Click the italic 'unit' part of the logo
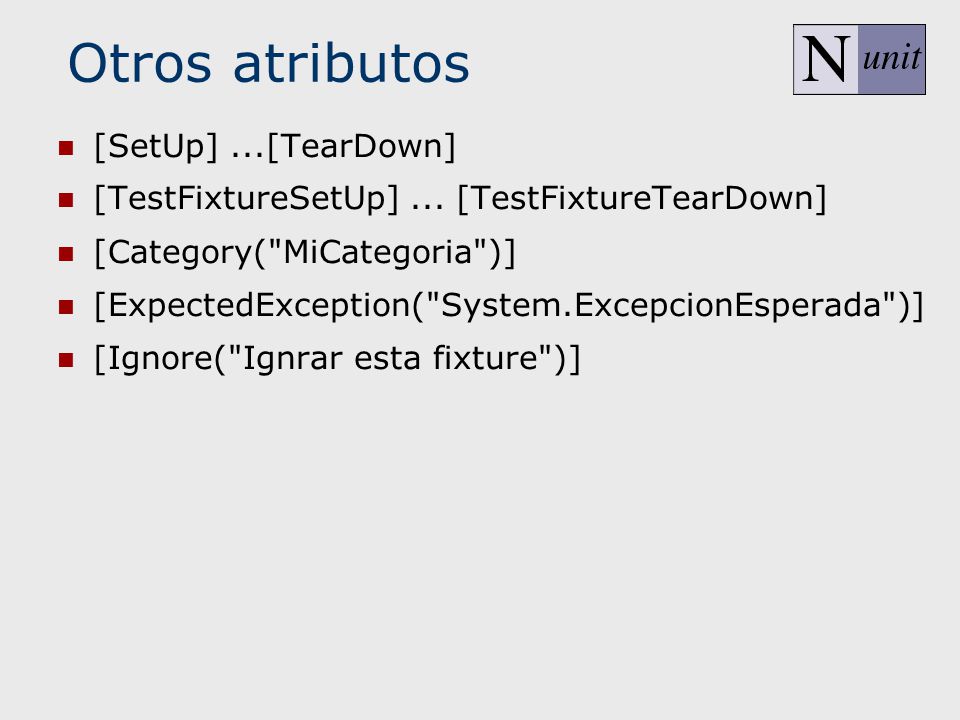The width and height of the screenshot is (960, 720). pyautogui.click(x=891, y=58)
